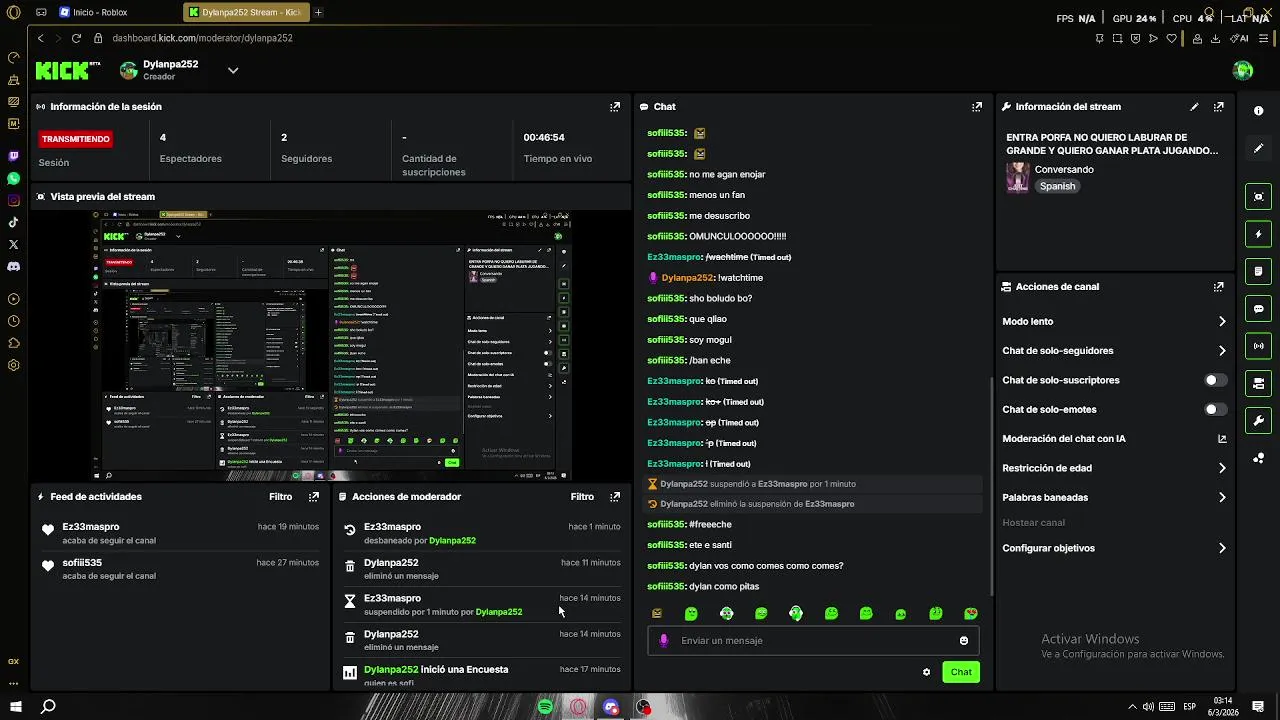Toggle Chat de solo-suscriptores switch
This screenshot has width=1280, height=720.
1215,380
